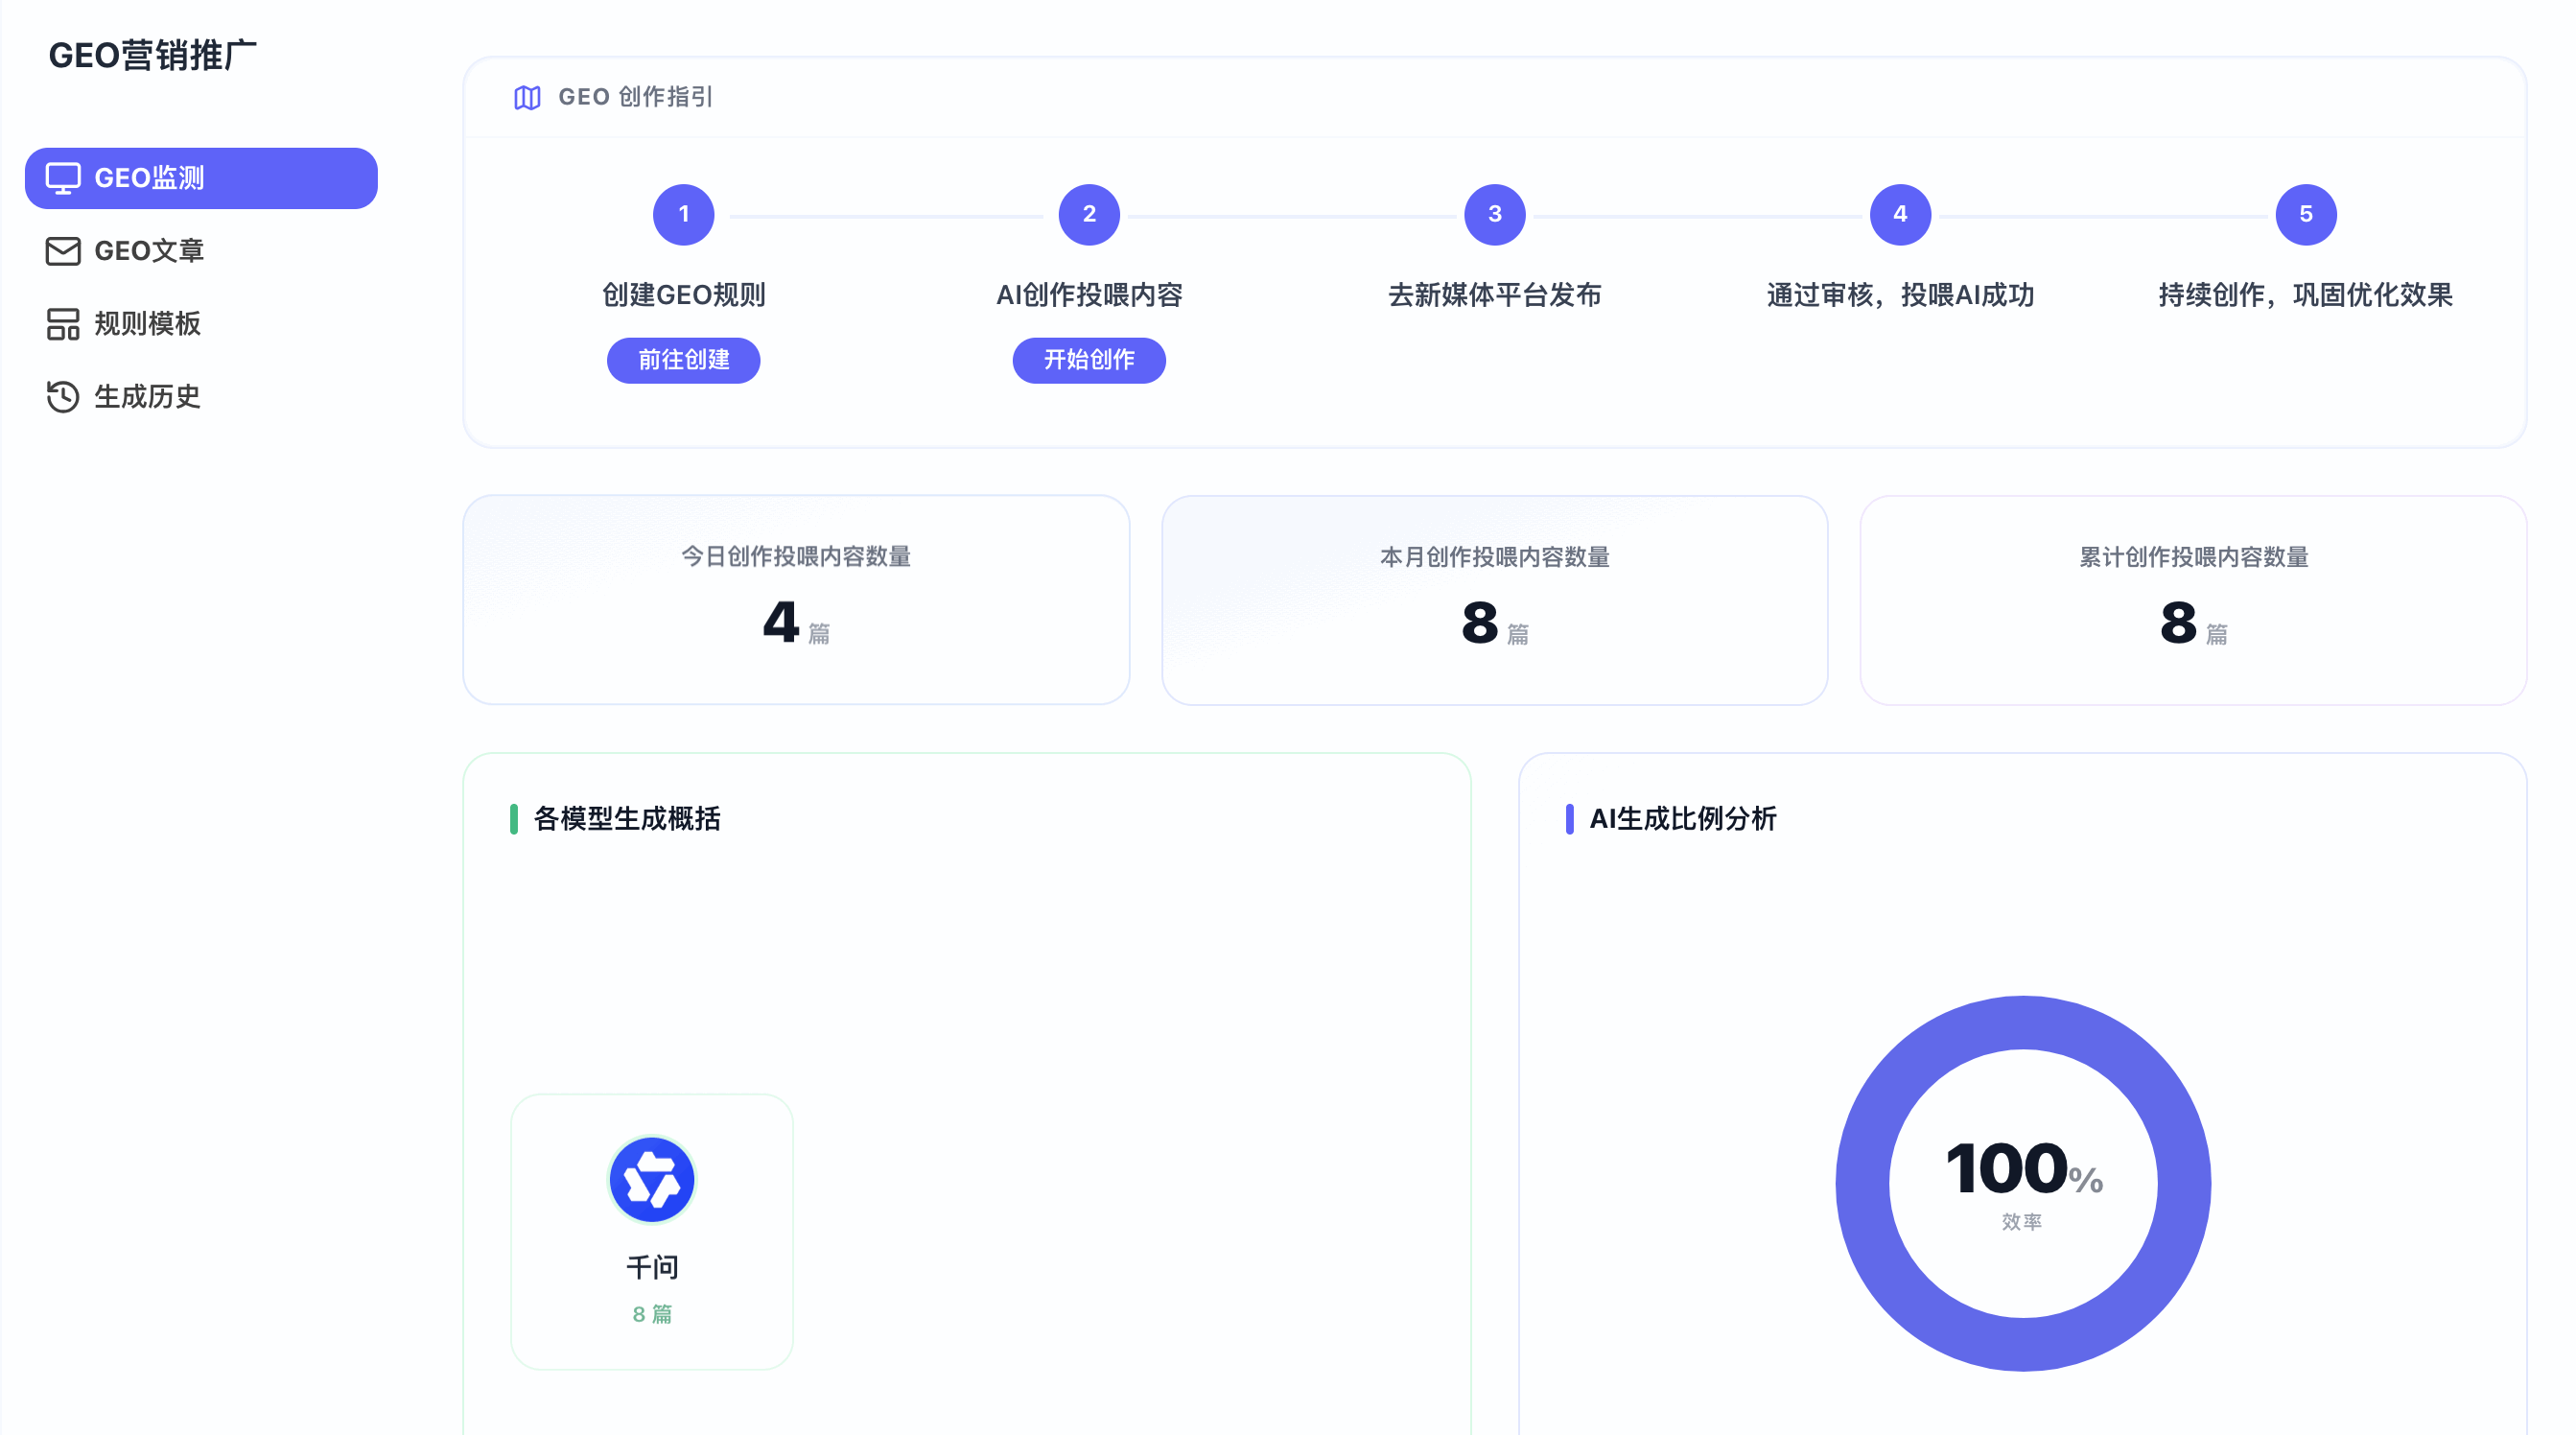Screen dimensions: 2576x1435
Task: Switch to the 生成历史 section
Action: 147,397
